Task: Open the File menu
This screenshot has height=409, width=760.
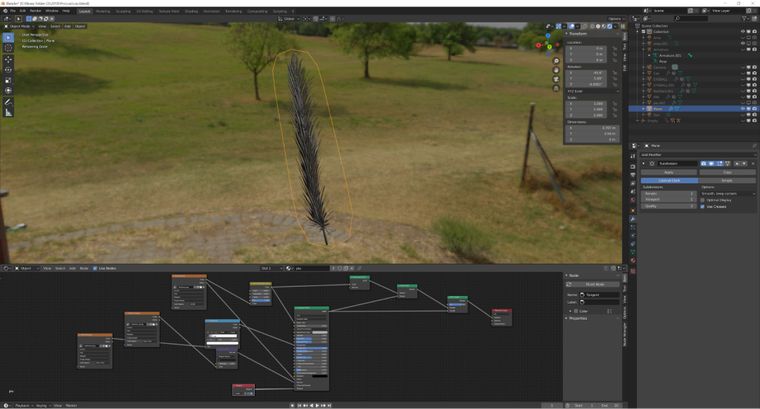Action: coord(13,11)
